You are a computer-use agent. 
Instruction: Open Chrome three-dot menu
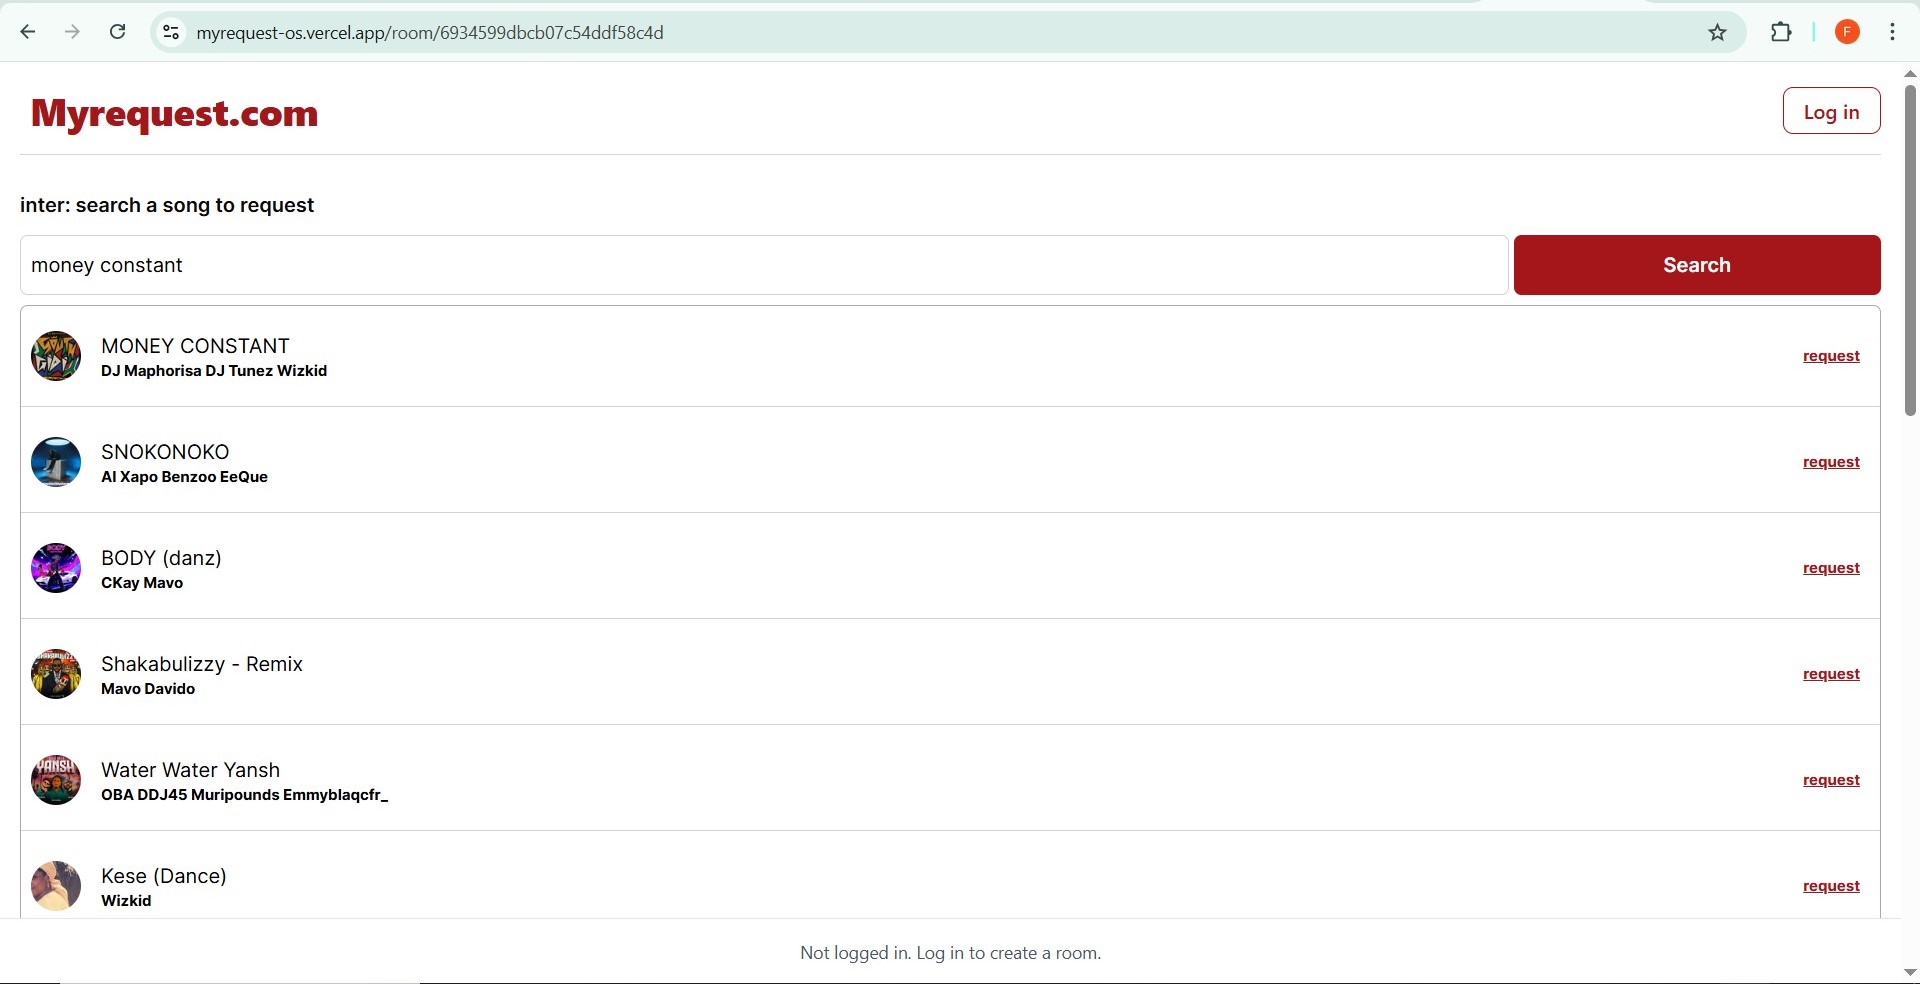pyautogui.click(x=1893, y=32)
